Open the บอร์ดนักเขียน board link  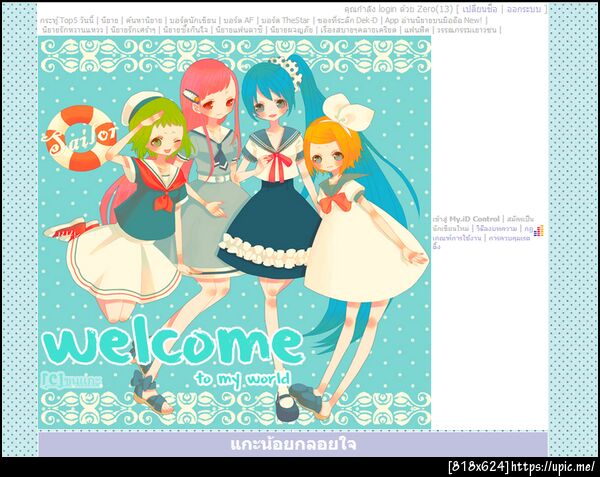point(193,20)
